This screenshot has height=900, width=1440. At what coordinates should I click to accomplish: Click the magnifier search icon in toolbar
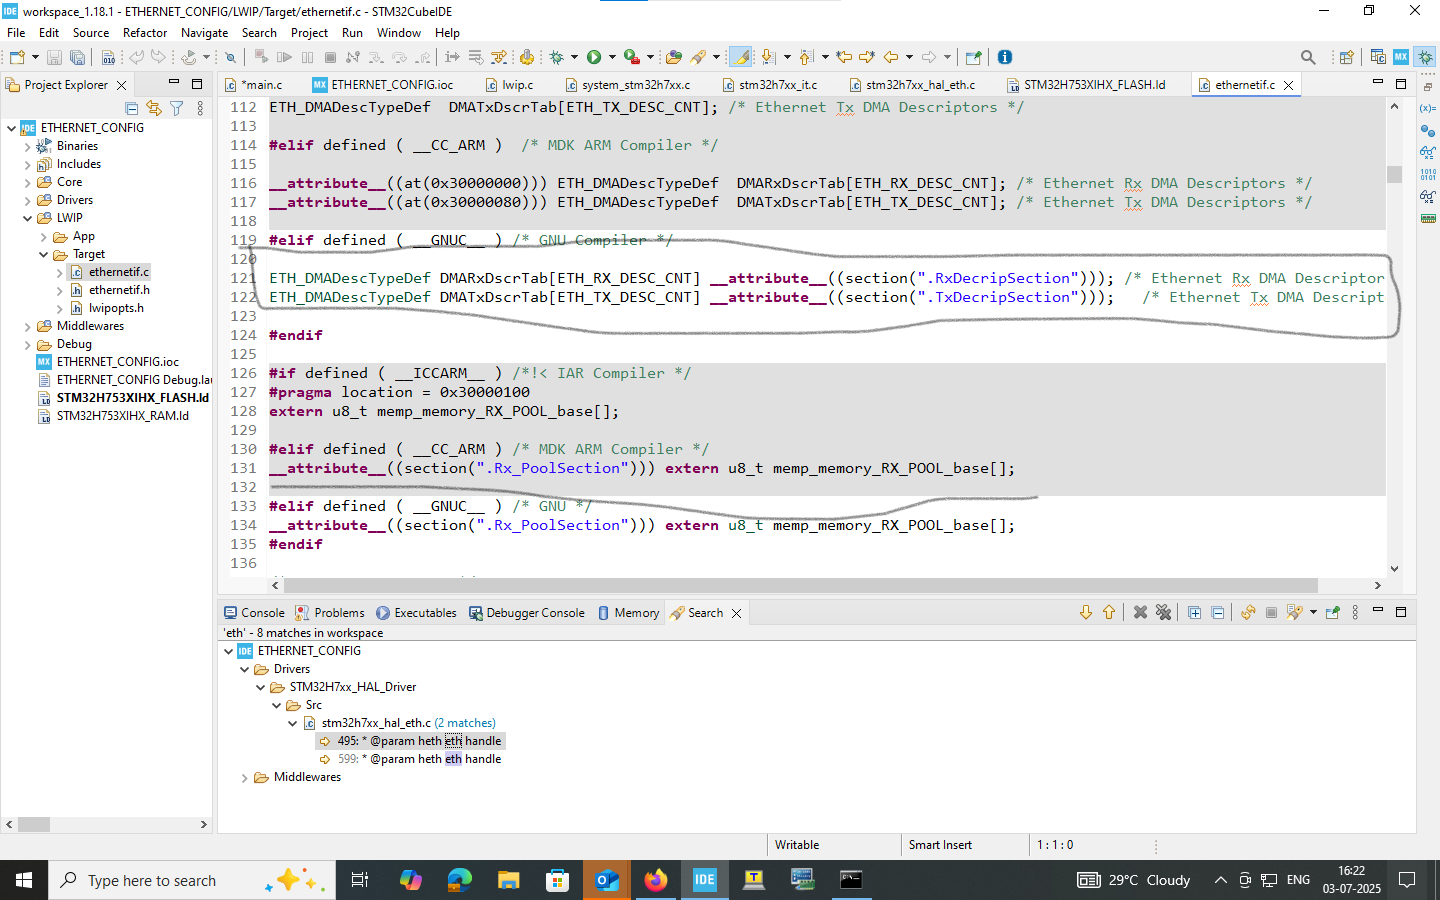[x=1307, y=57]
